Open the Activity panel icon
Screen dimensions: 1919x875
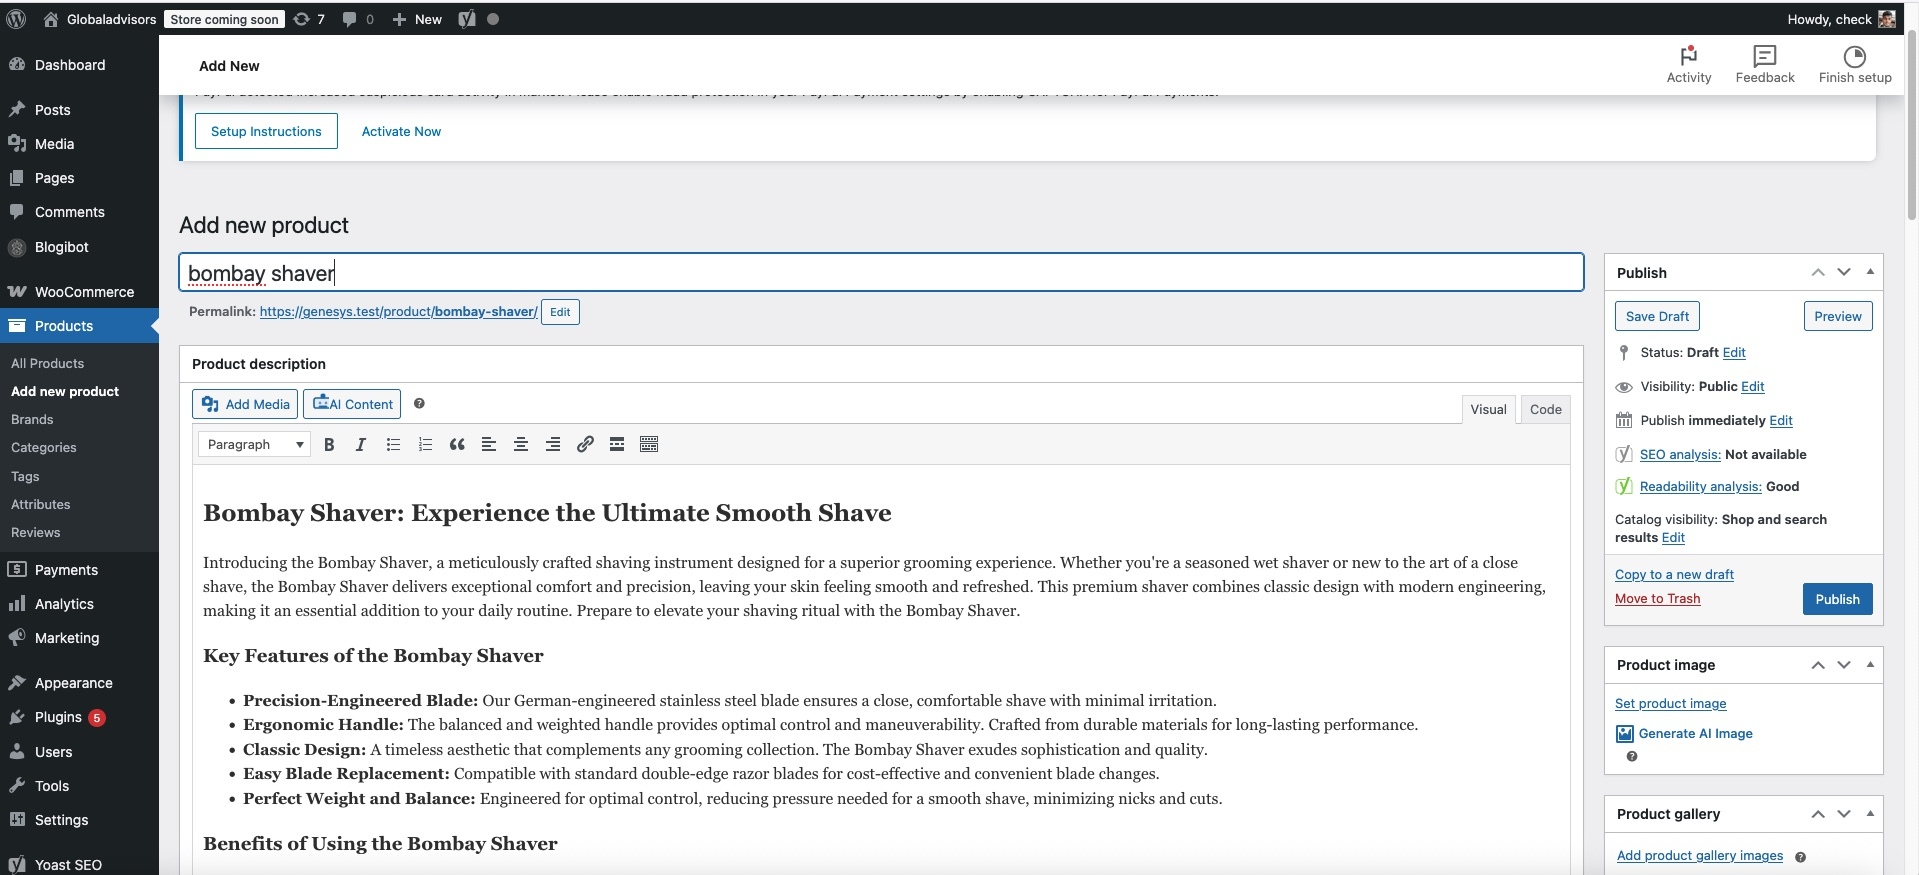point(1689,65)
